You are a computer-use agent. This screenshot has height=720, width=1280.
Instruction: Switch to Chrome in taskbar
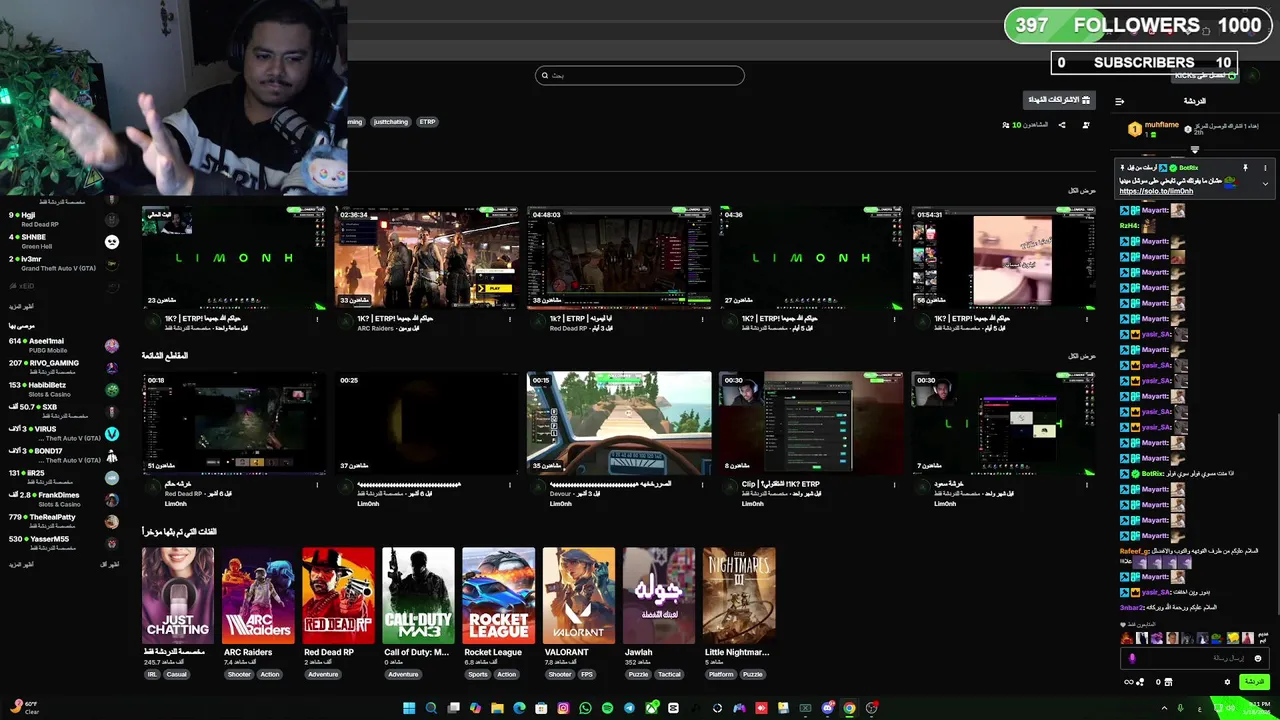point(849,708)
